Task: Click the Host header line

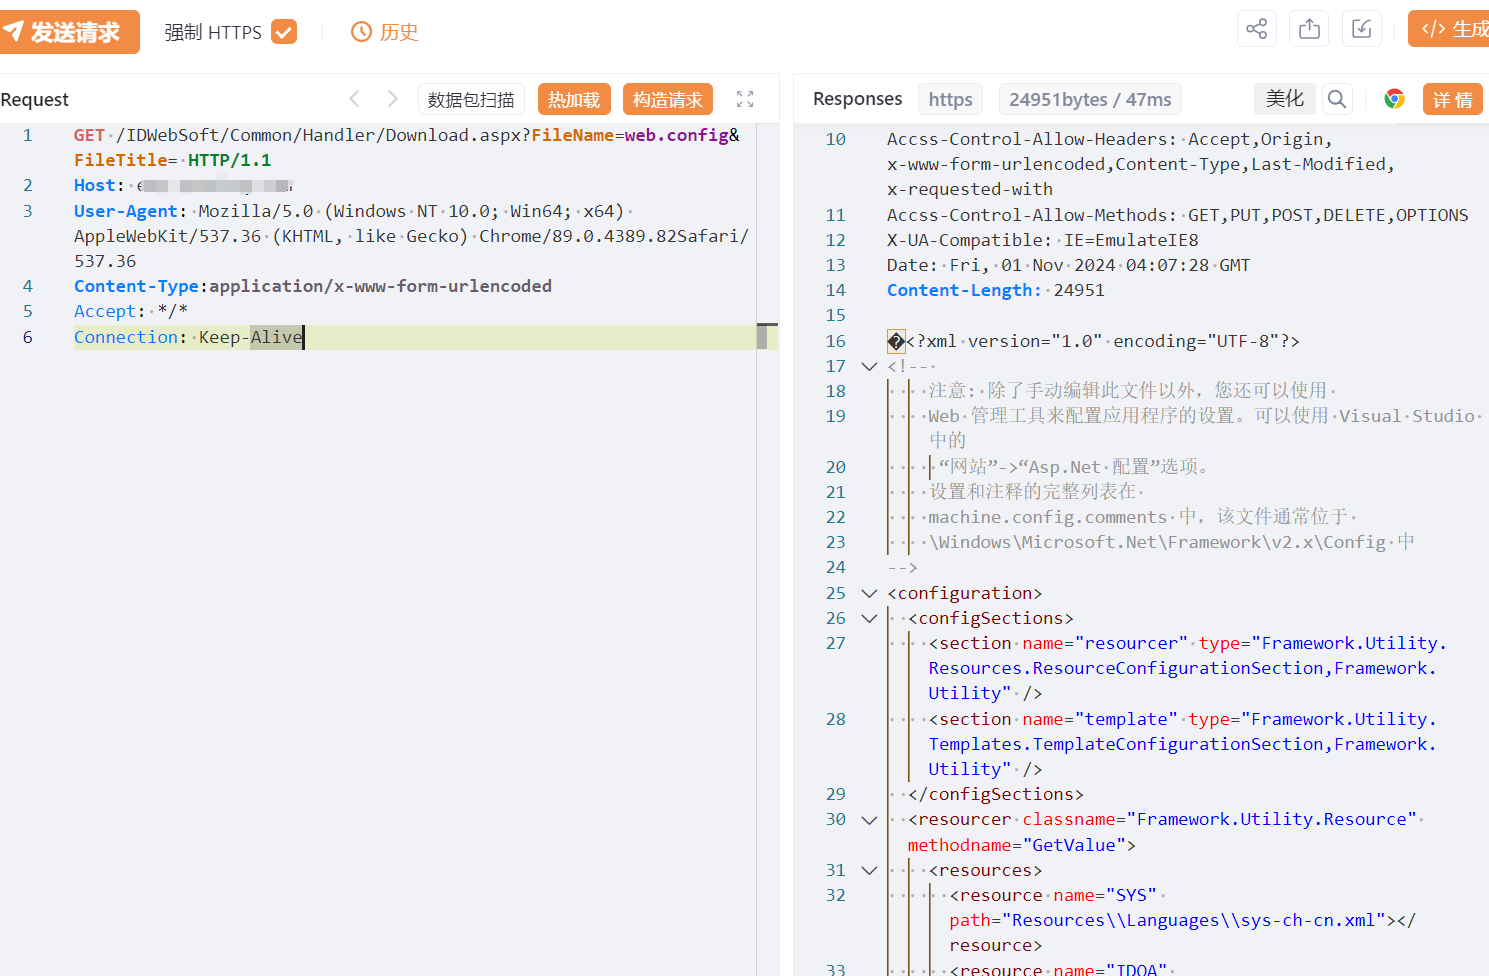Action: click(x=184, y=185)
